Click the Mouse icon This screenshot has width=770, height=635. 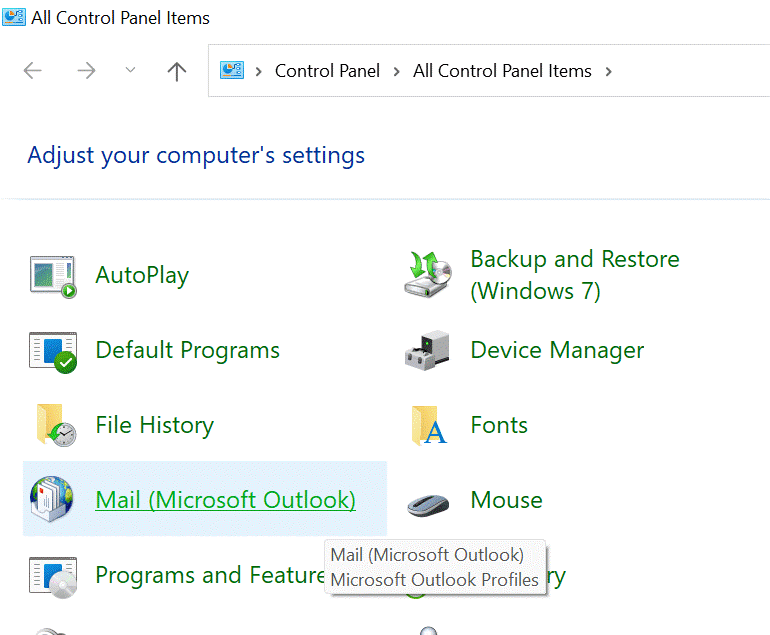[x=428, y=502]
